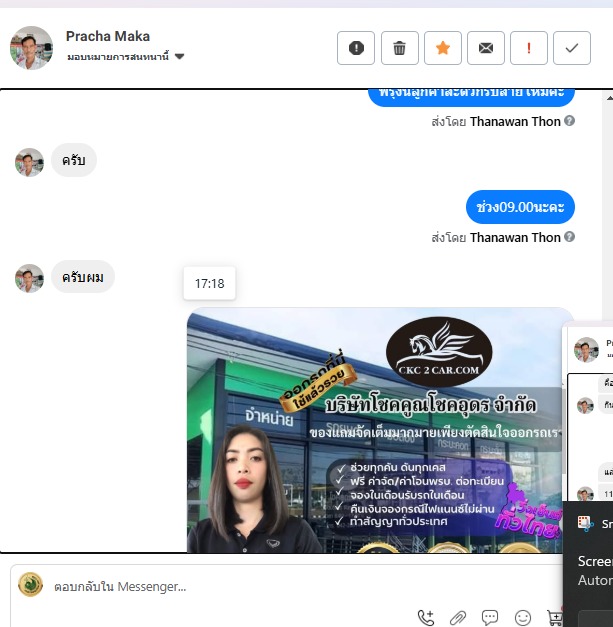Mark conversation done with checkmark
613x627 pixels.
[x=572, y=48]
